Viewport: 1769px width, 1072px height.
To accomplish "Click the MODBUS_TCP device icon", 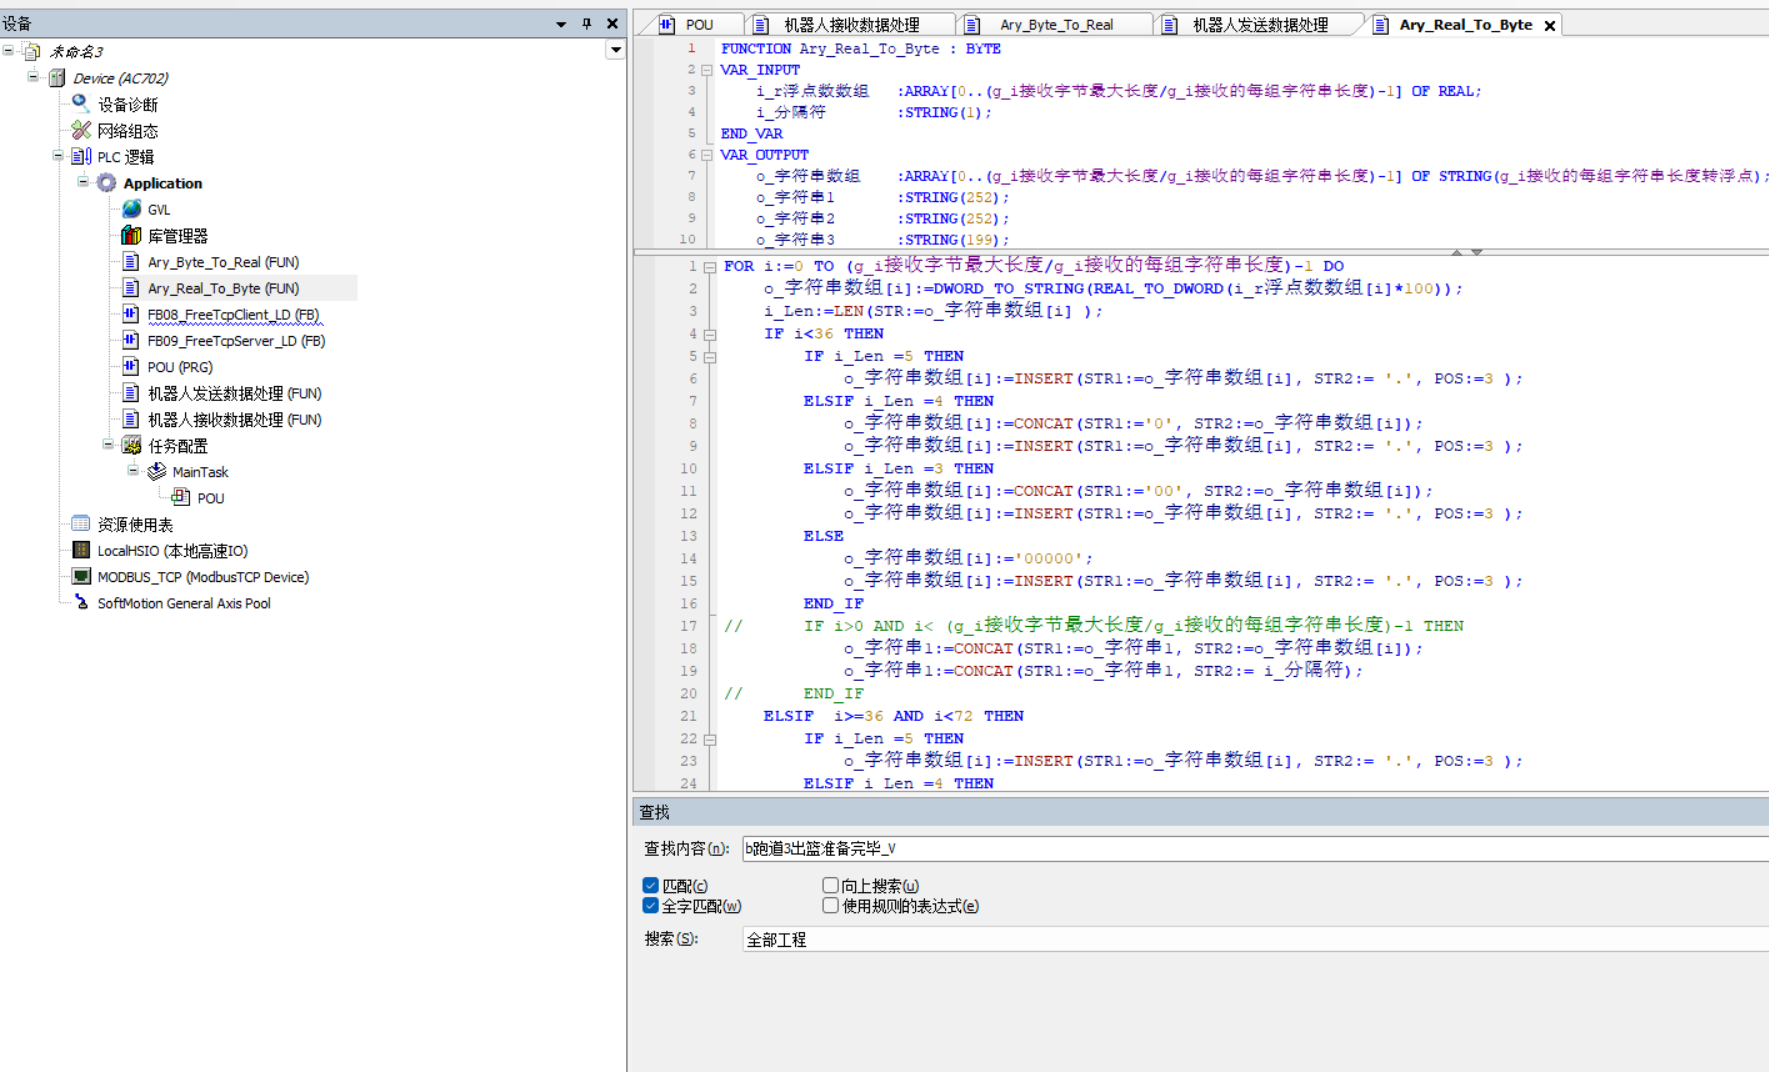I will 81,576.
